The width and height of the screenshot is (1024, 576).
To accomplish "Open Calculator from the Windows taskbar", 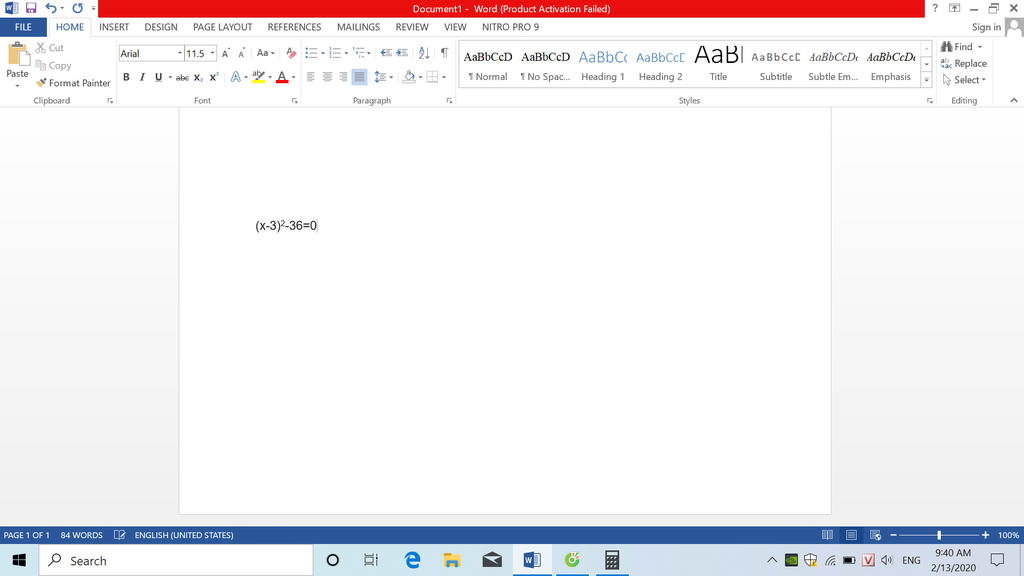I will coord(612,560).
